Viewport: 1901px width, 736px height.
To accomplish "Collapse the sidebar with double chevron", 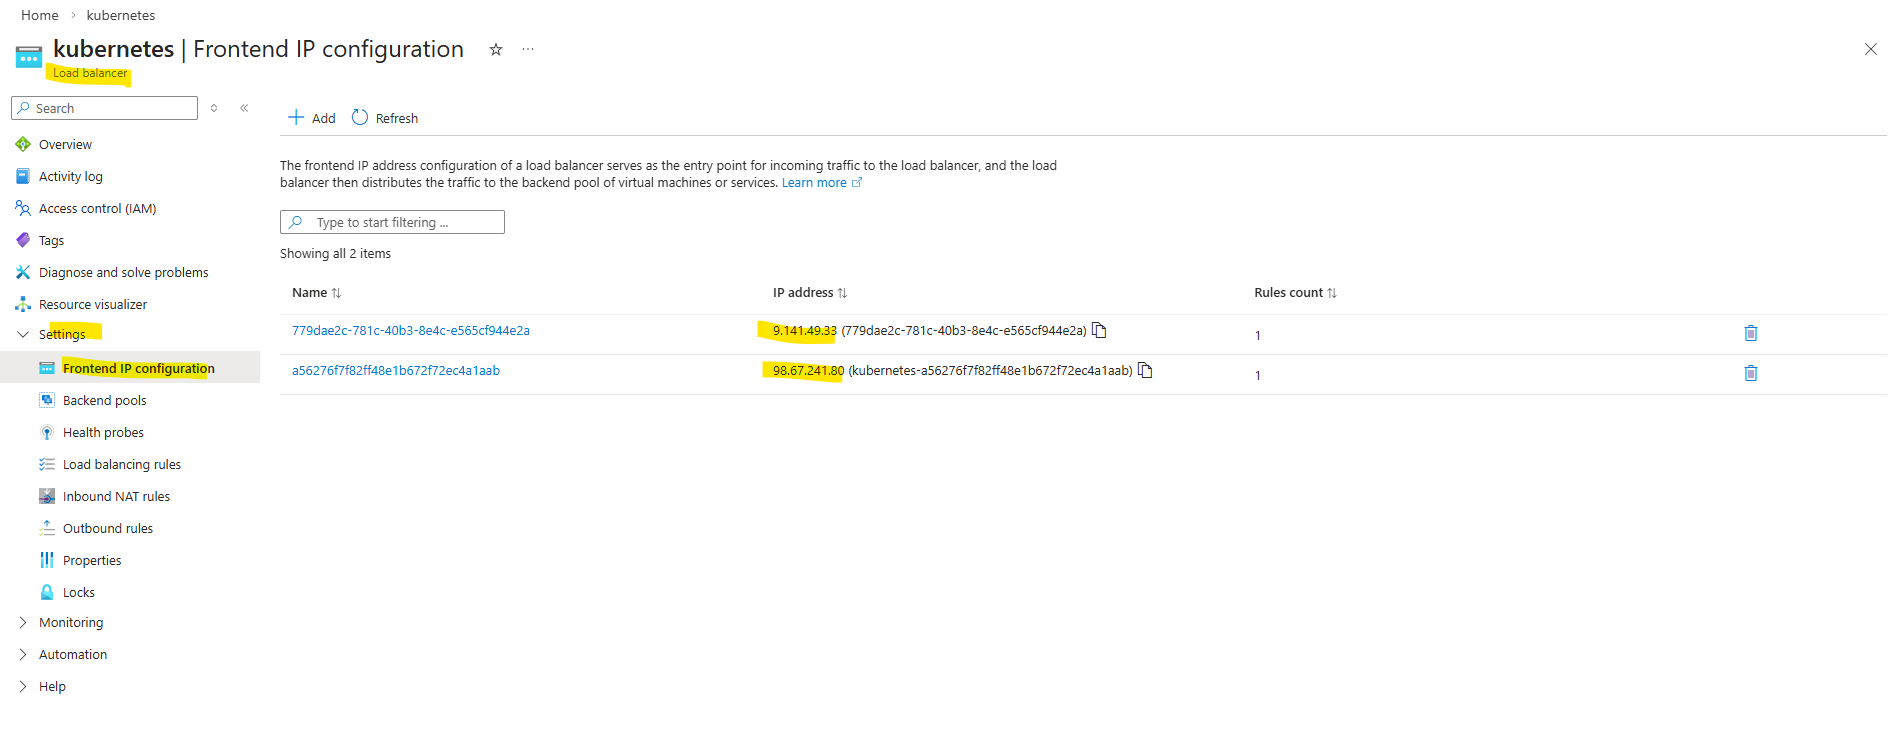I will click(244, 108).
